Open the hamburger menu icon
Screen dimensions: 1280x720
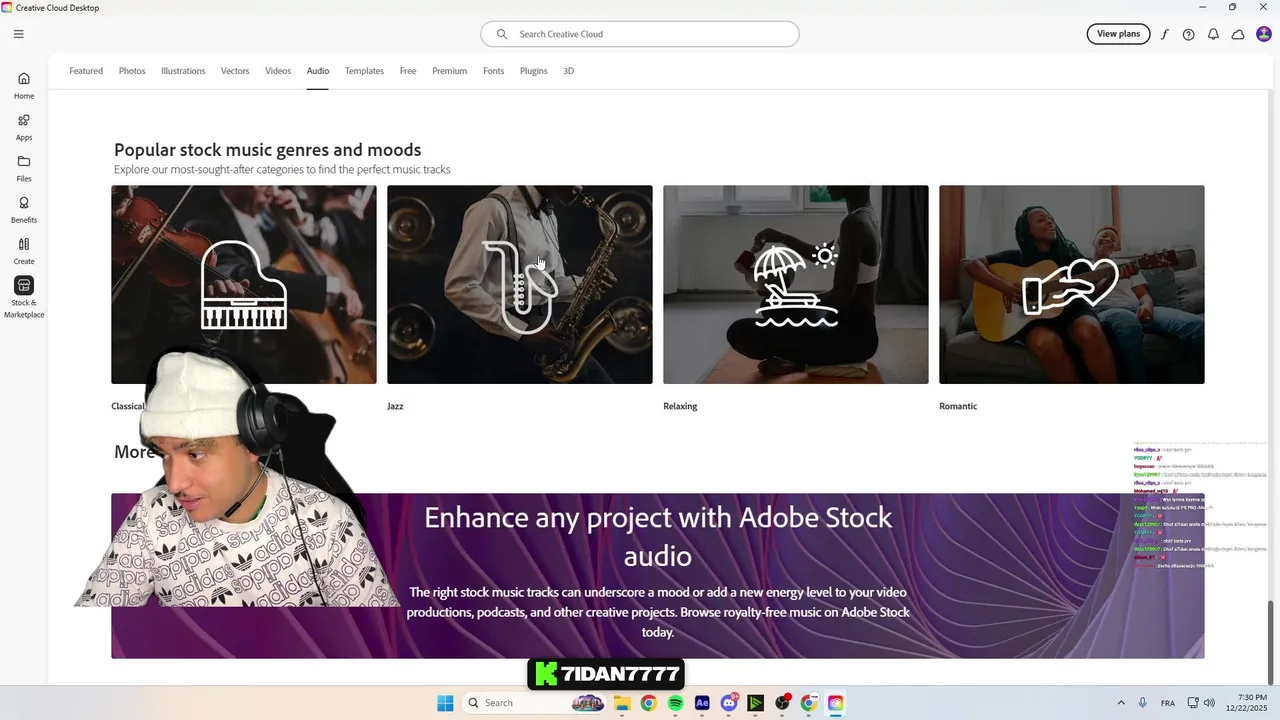tap(18, 34)
